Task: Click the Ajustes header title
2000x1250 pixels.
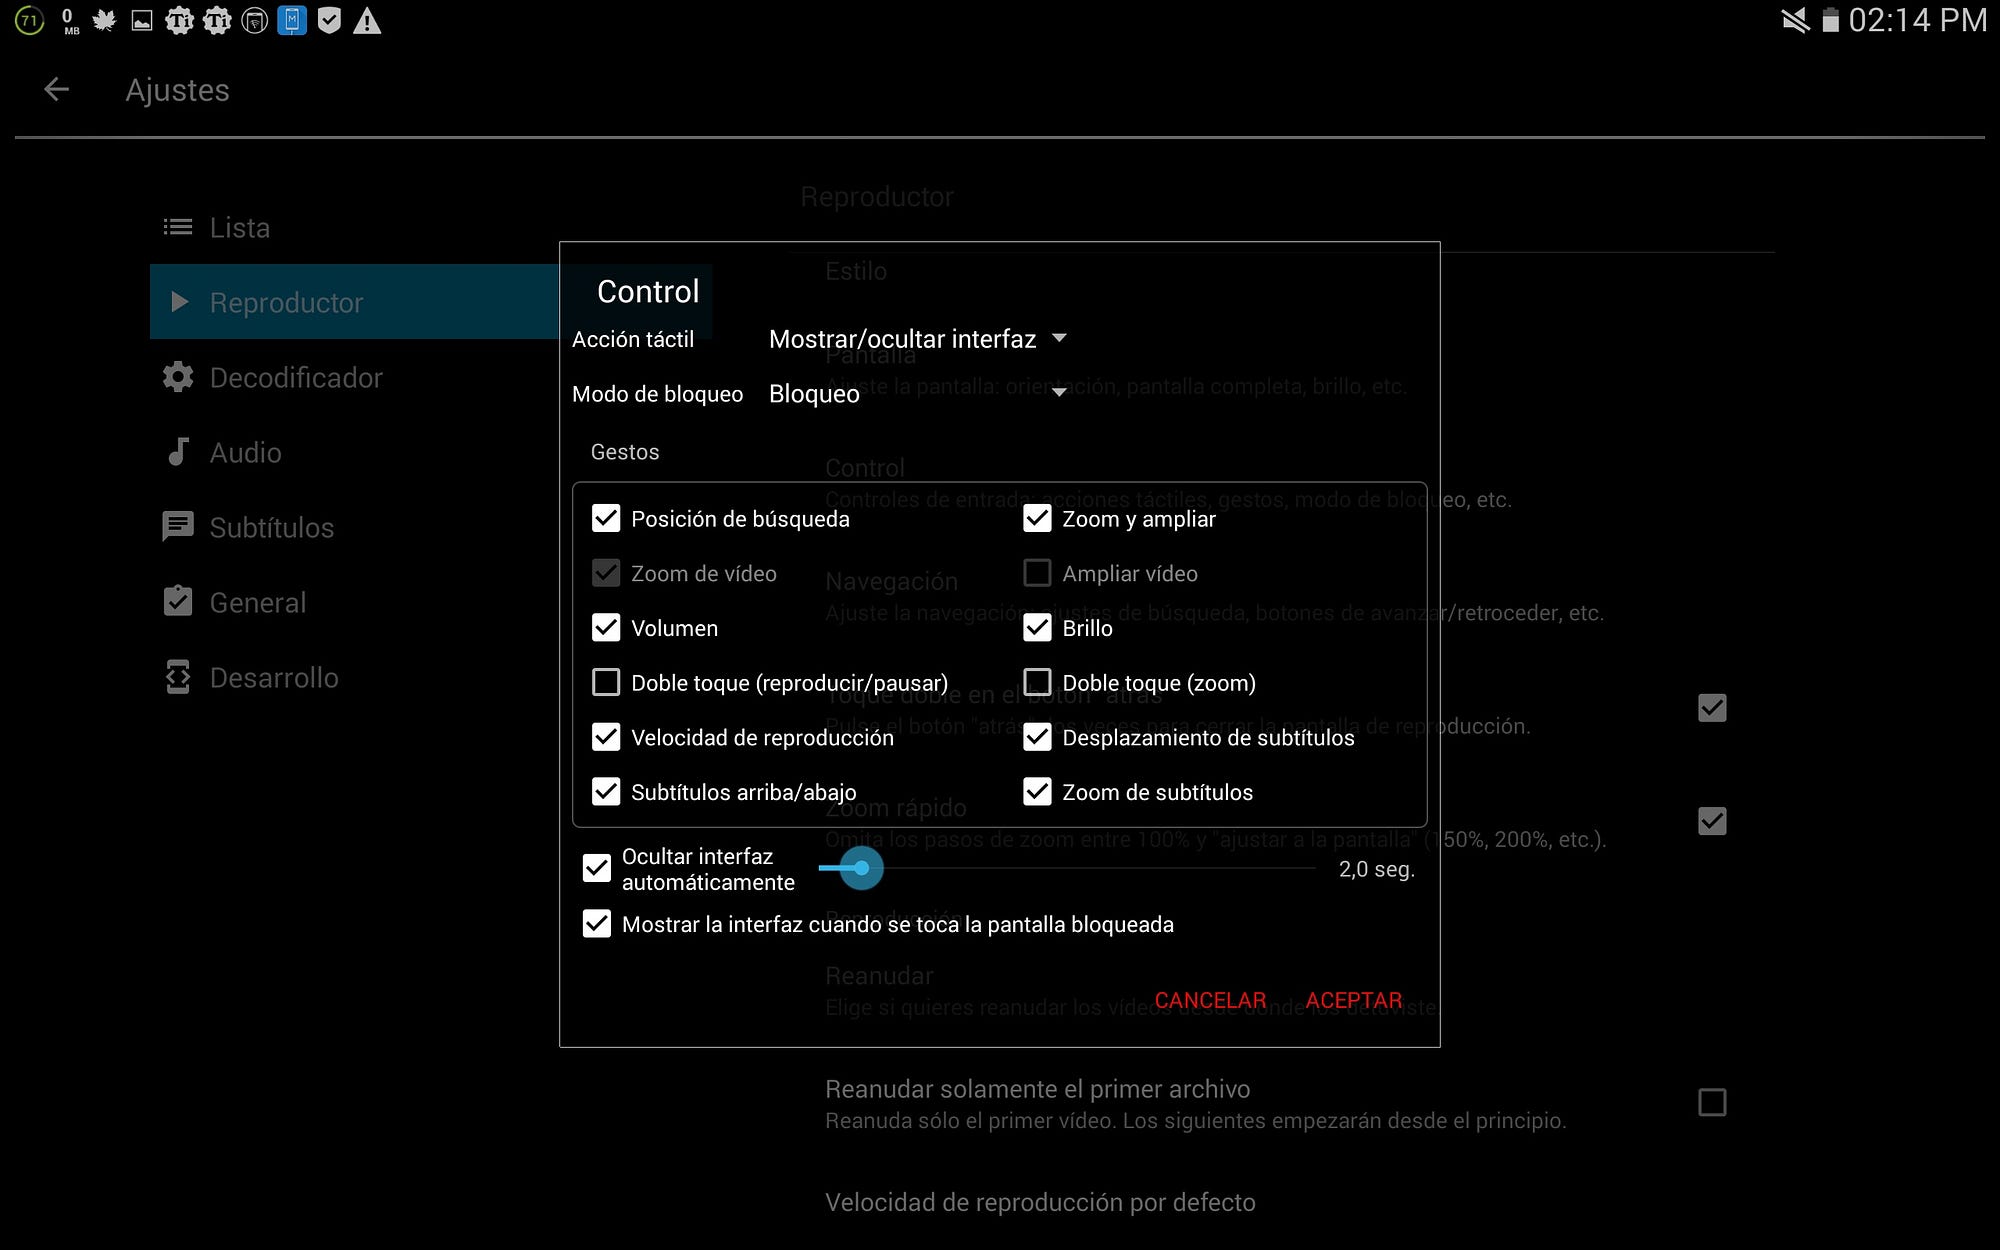Action: pyautogui.click(x=177, y=90)
